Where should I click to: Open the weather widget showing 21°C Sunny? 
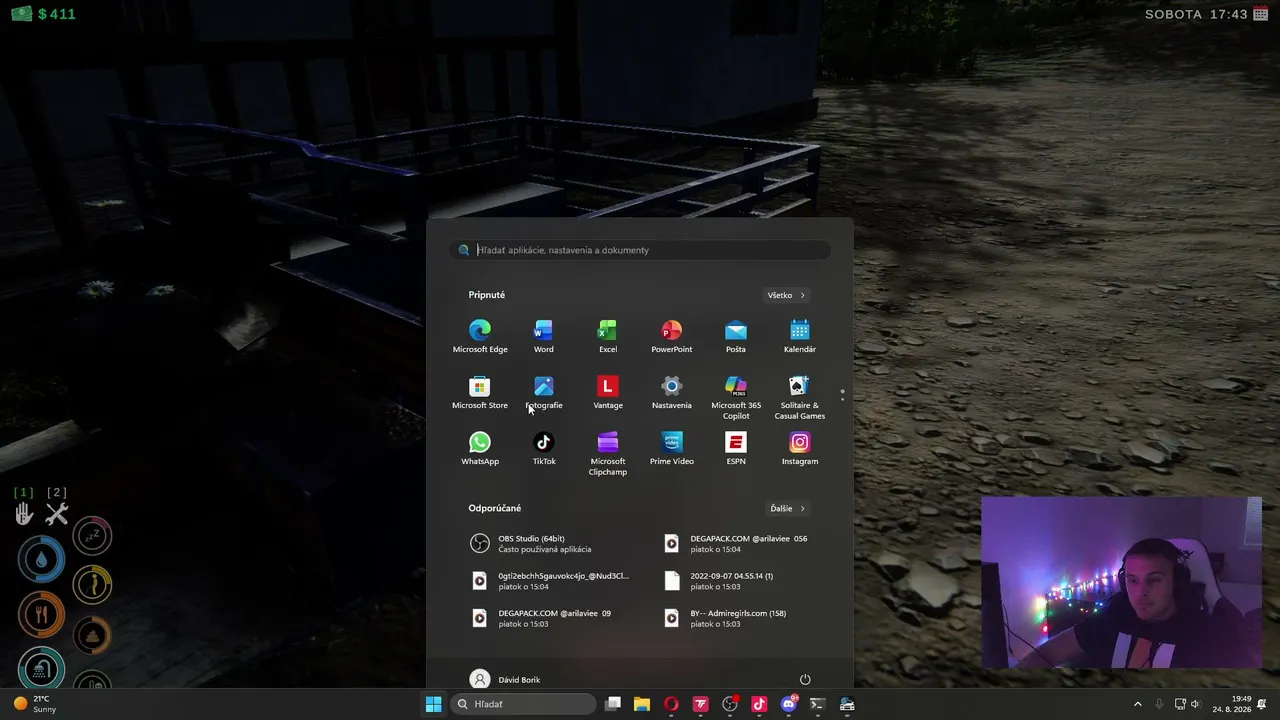tap(35, 704)
